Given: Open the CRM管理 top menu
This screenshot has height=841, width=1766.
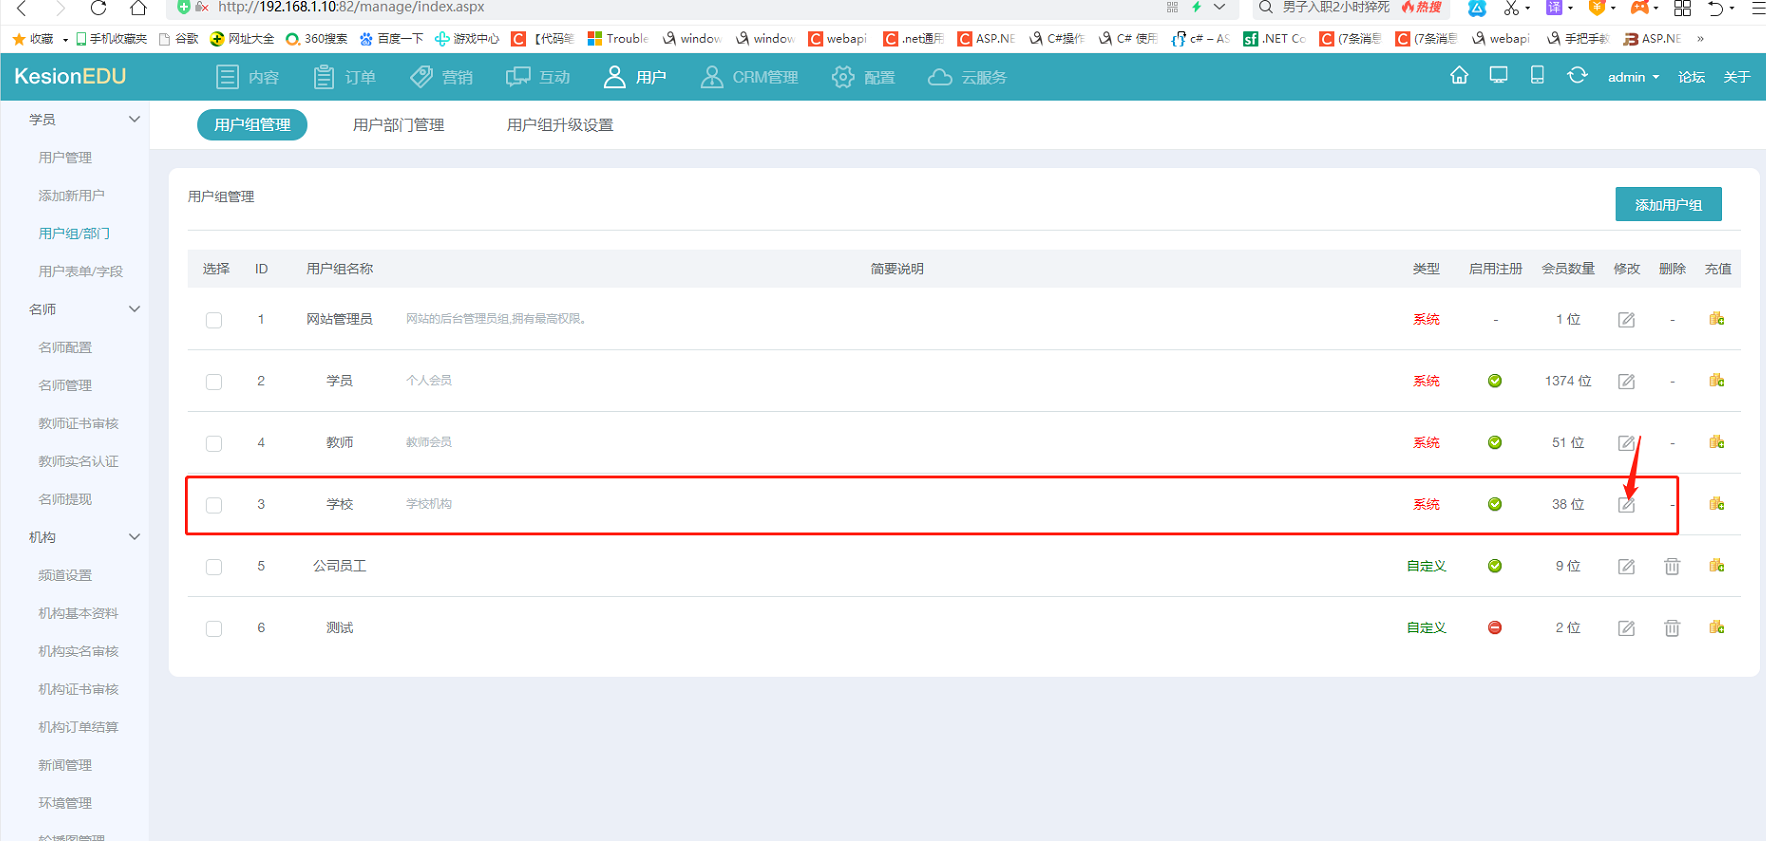Looking at the screenshot, I should [x=749, y=77].
